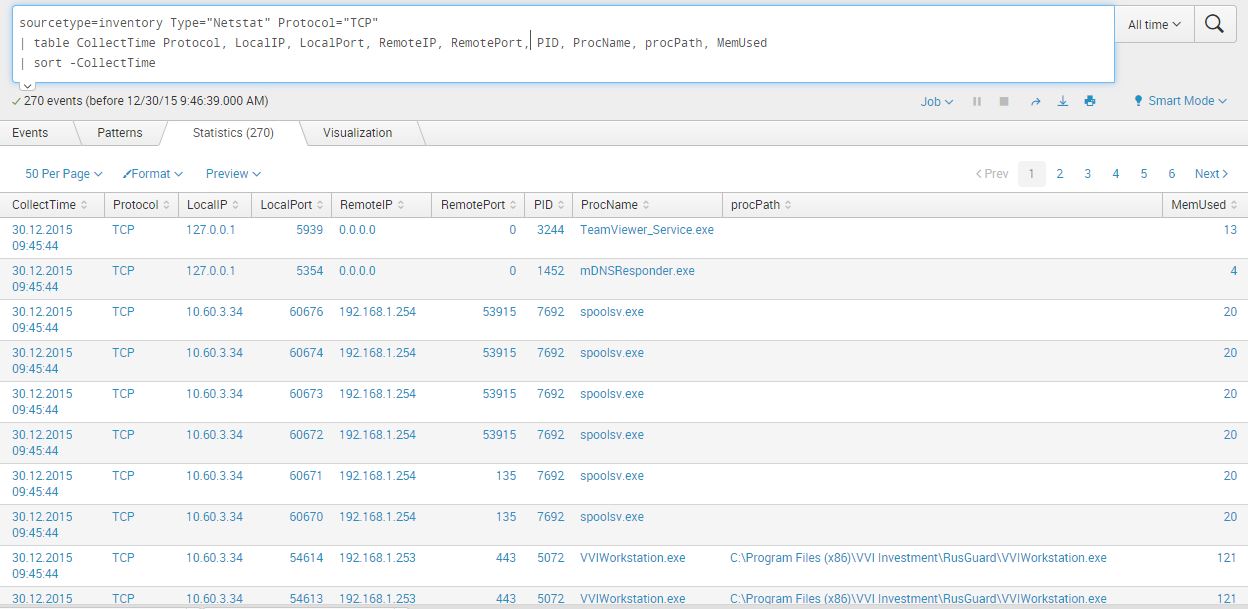1248x609 pixels.
Task: Click the Format paintbrush icon
Action: (128, 173)
